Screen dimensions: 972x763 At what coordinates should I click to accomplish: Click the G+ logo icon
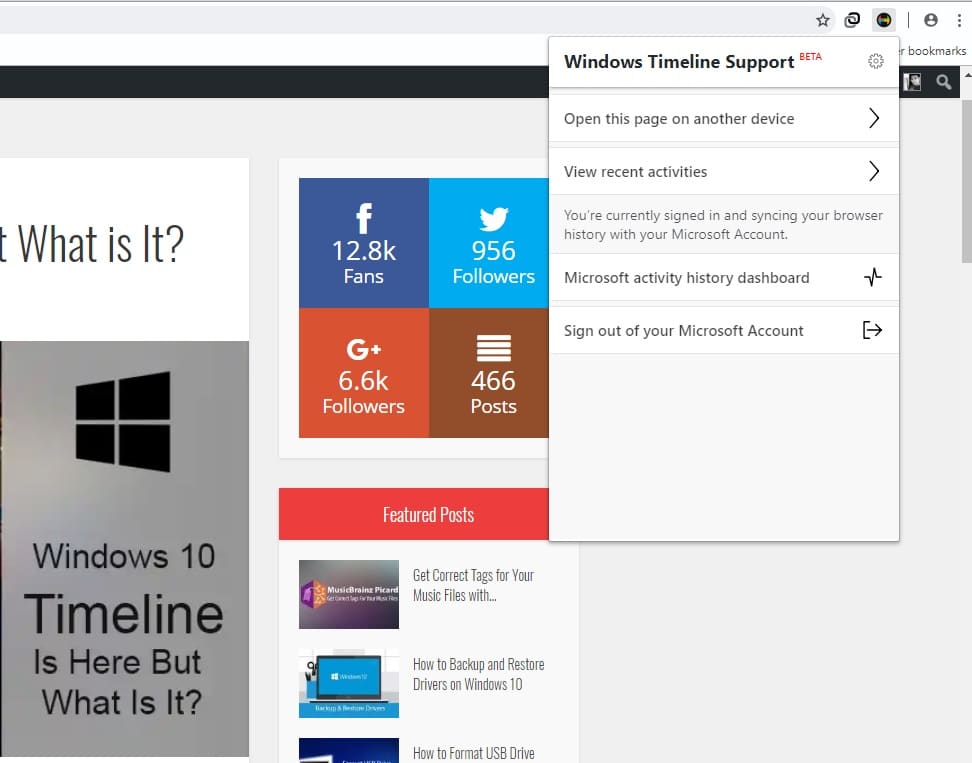click(x=364, y=350)
